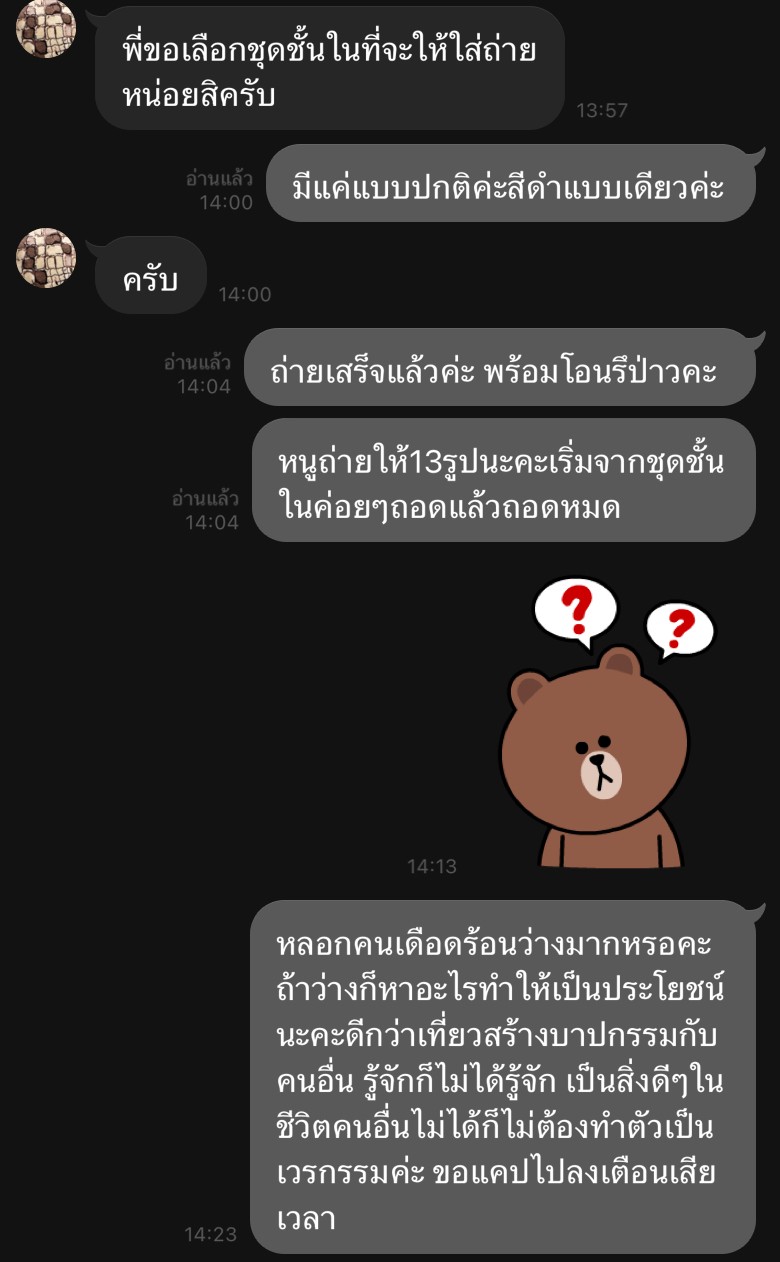
Task: Tap the อ่านแล้ว label beside มีแค่แบบปกติ message
Action: click(219, 179)
